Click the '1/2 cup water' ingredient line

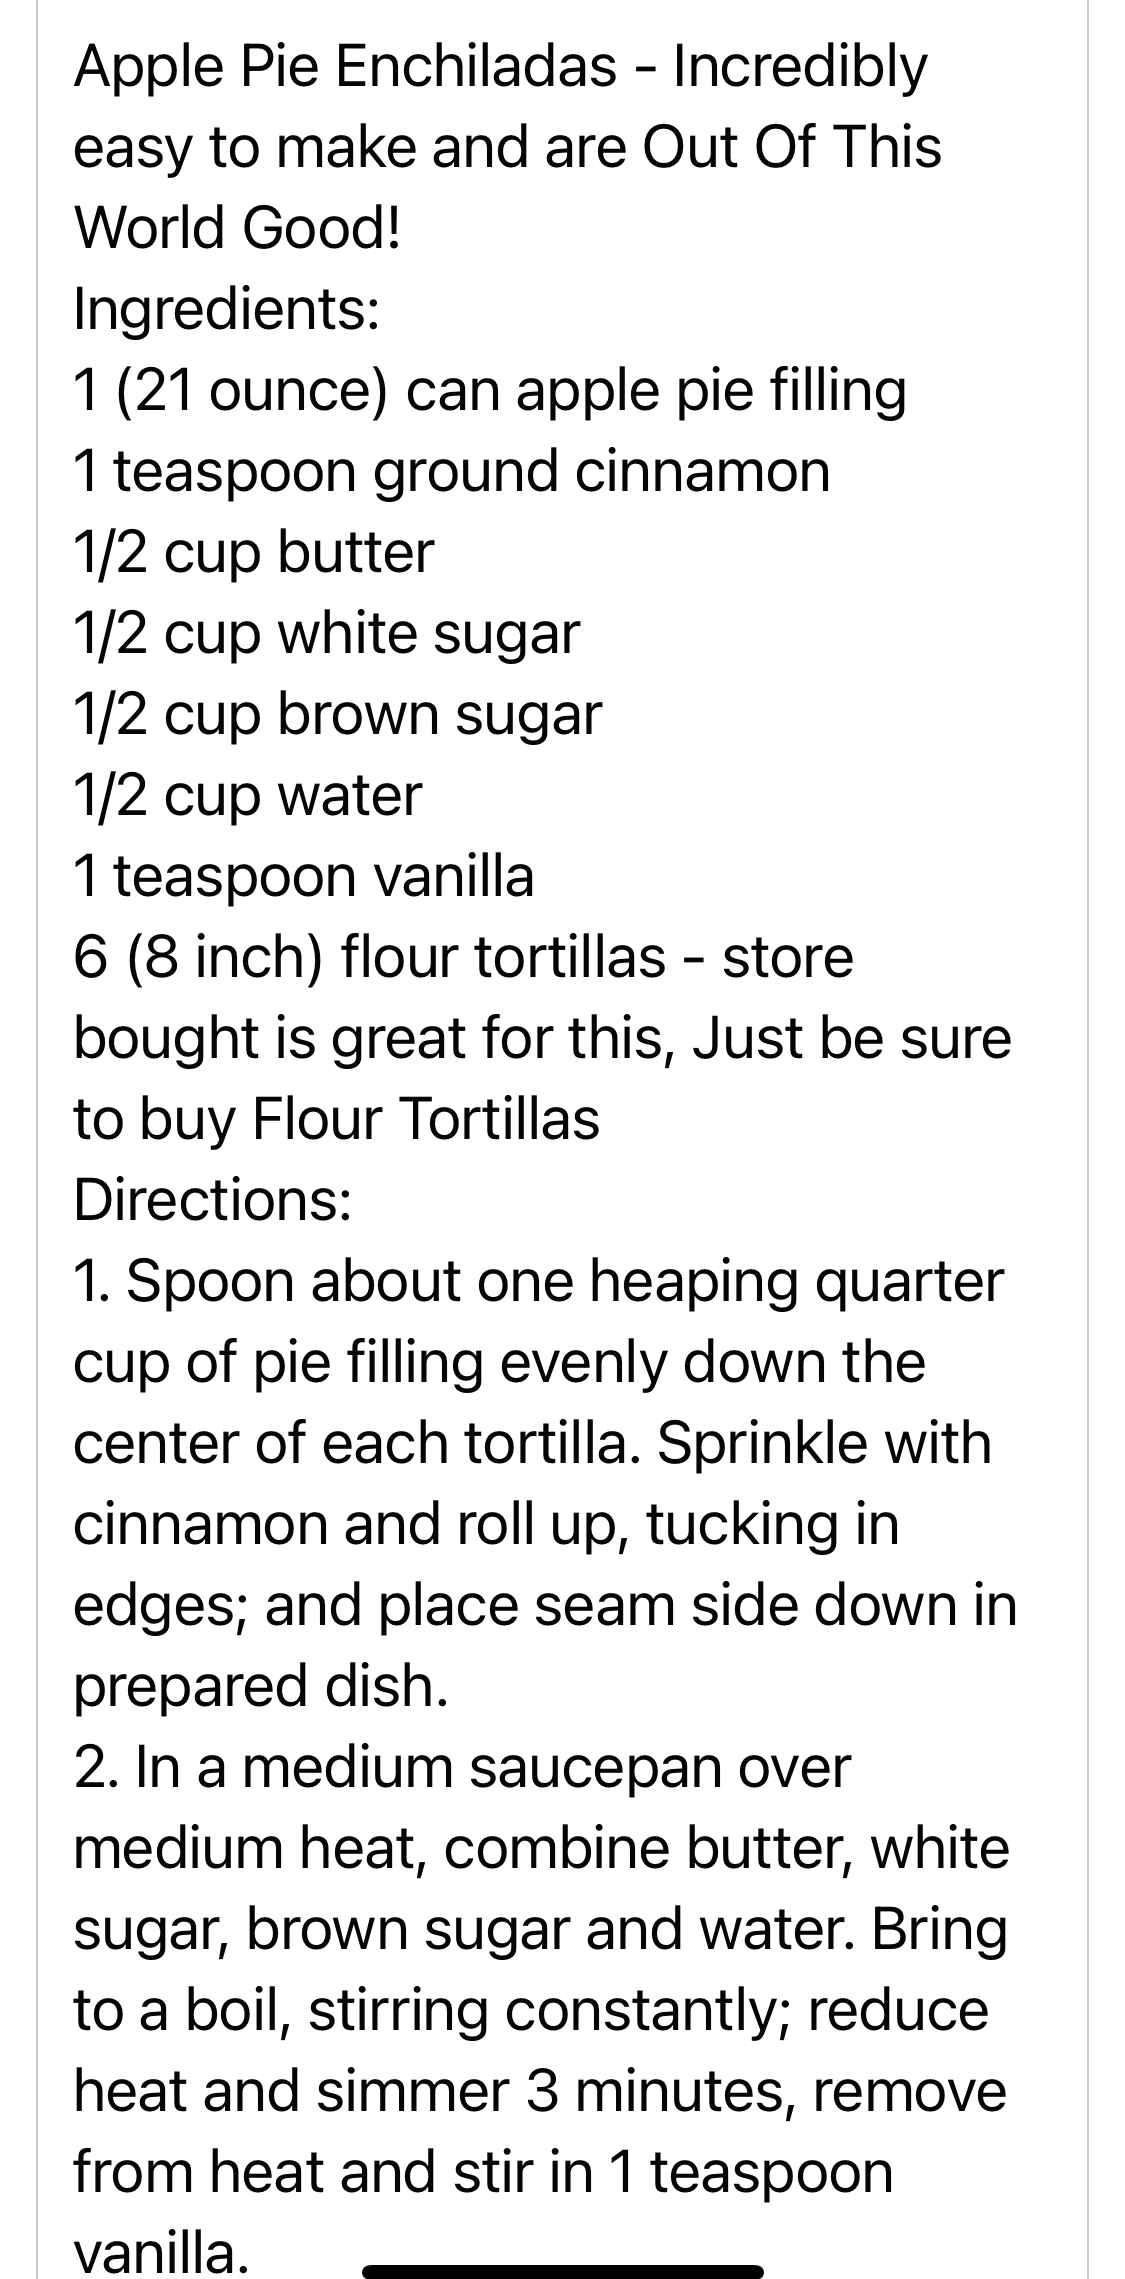coord(248,795)
